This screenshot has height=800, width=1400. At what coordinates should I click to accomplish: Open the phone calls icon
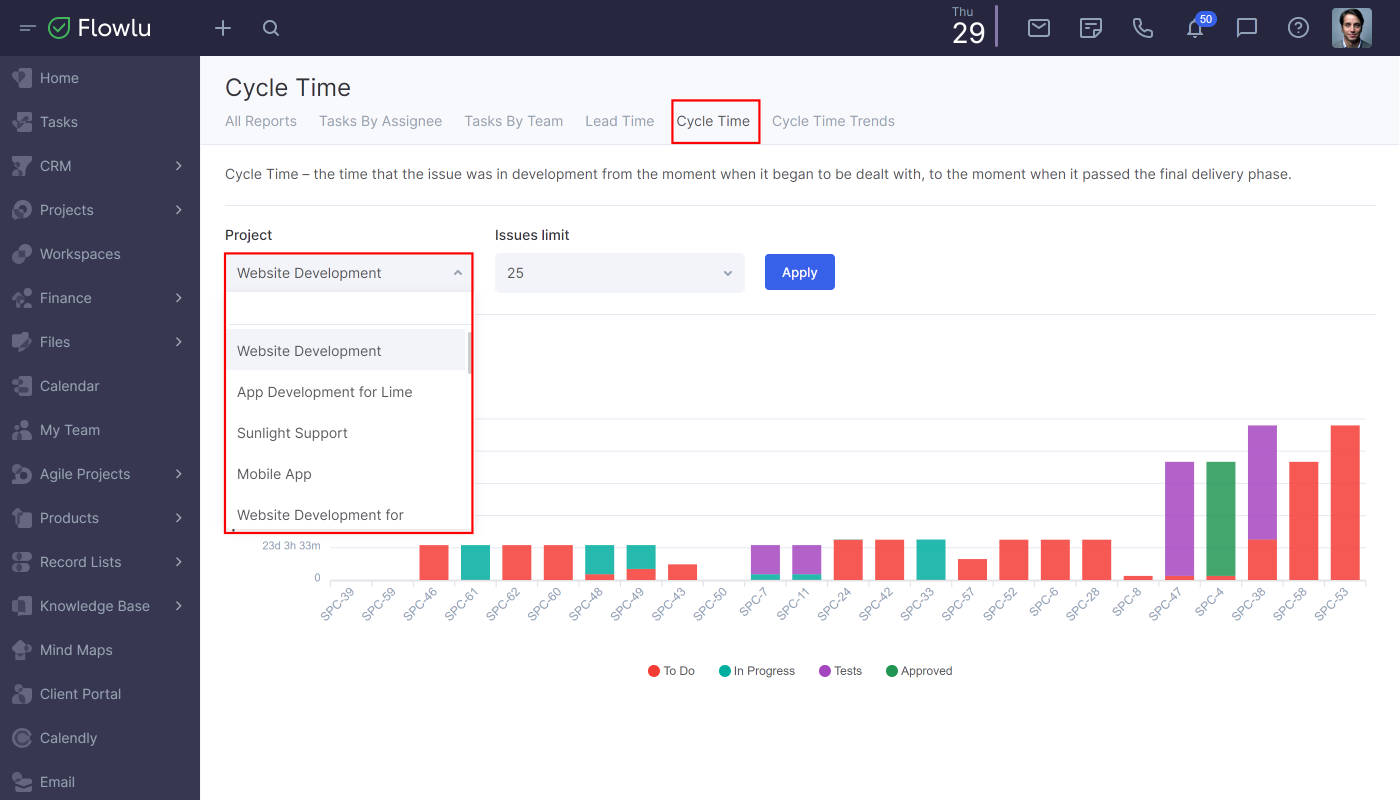(1143, 28)
